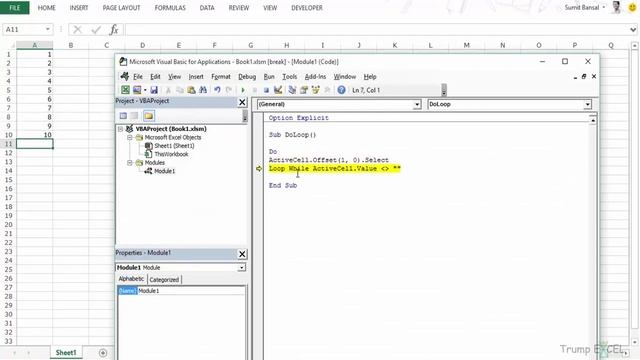Open the Excel FILE tab

(15, 8)
